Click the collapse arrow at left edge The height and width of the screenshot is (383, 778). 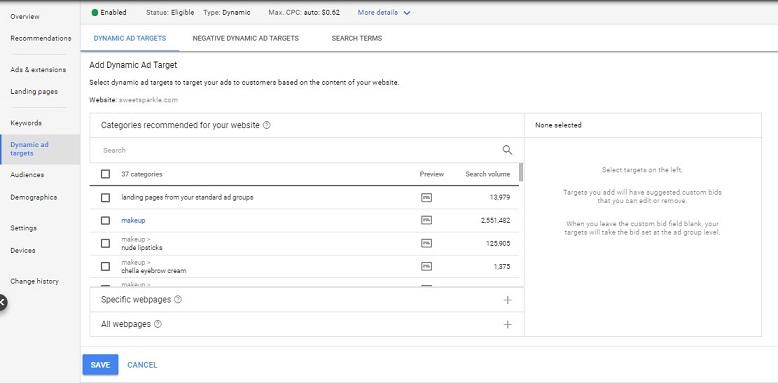(x=2, y=302)
